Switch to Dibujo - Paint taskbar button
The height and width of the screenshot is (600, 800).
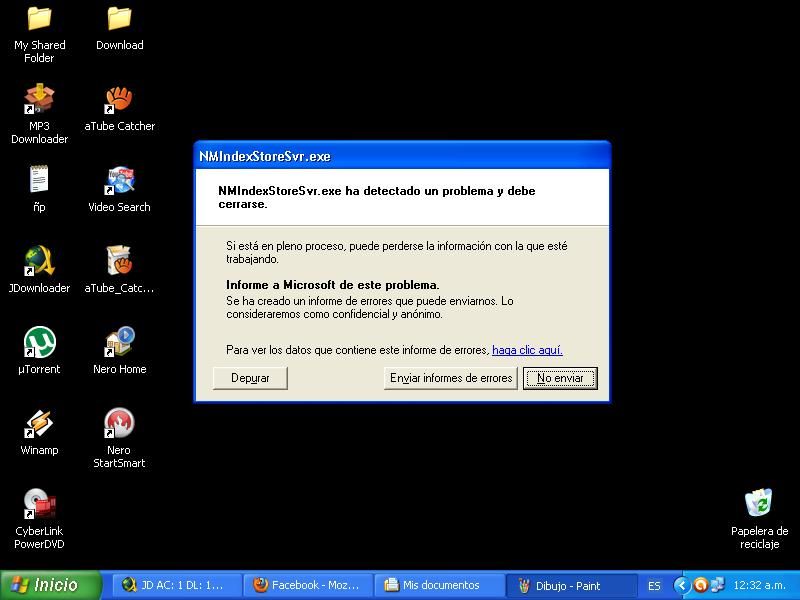570,585
